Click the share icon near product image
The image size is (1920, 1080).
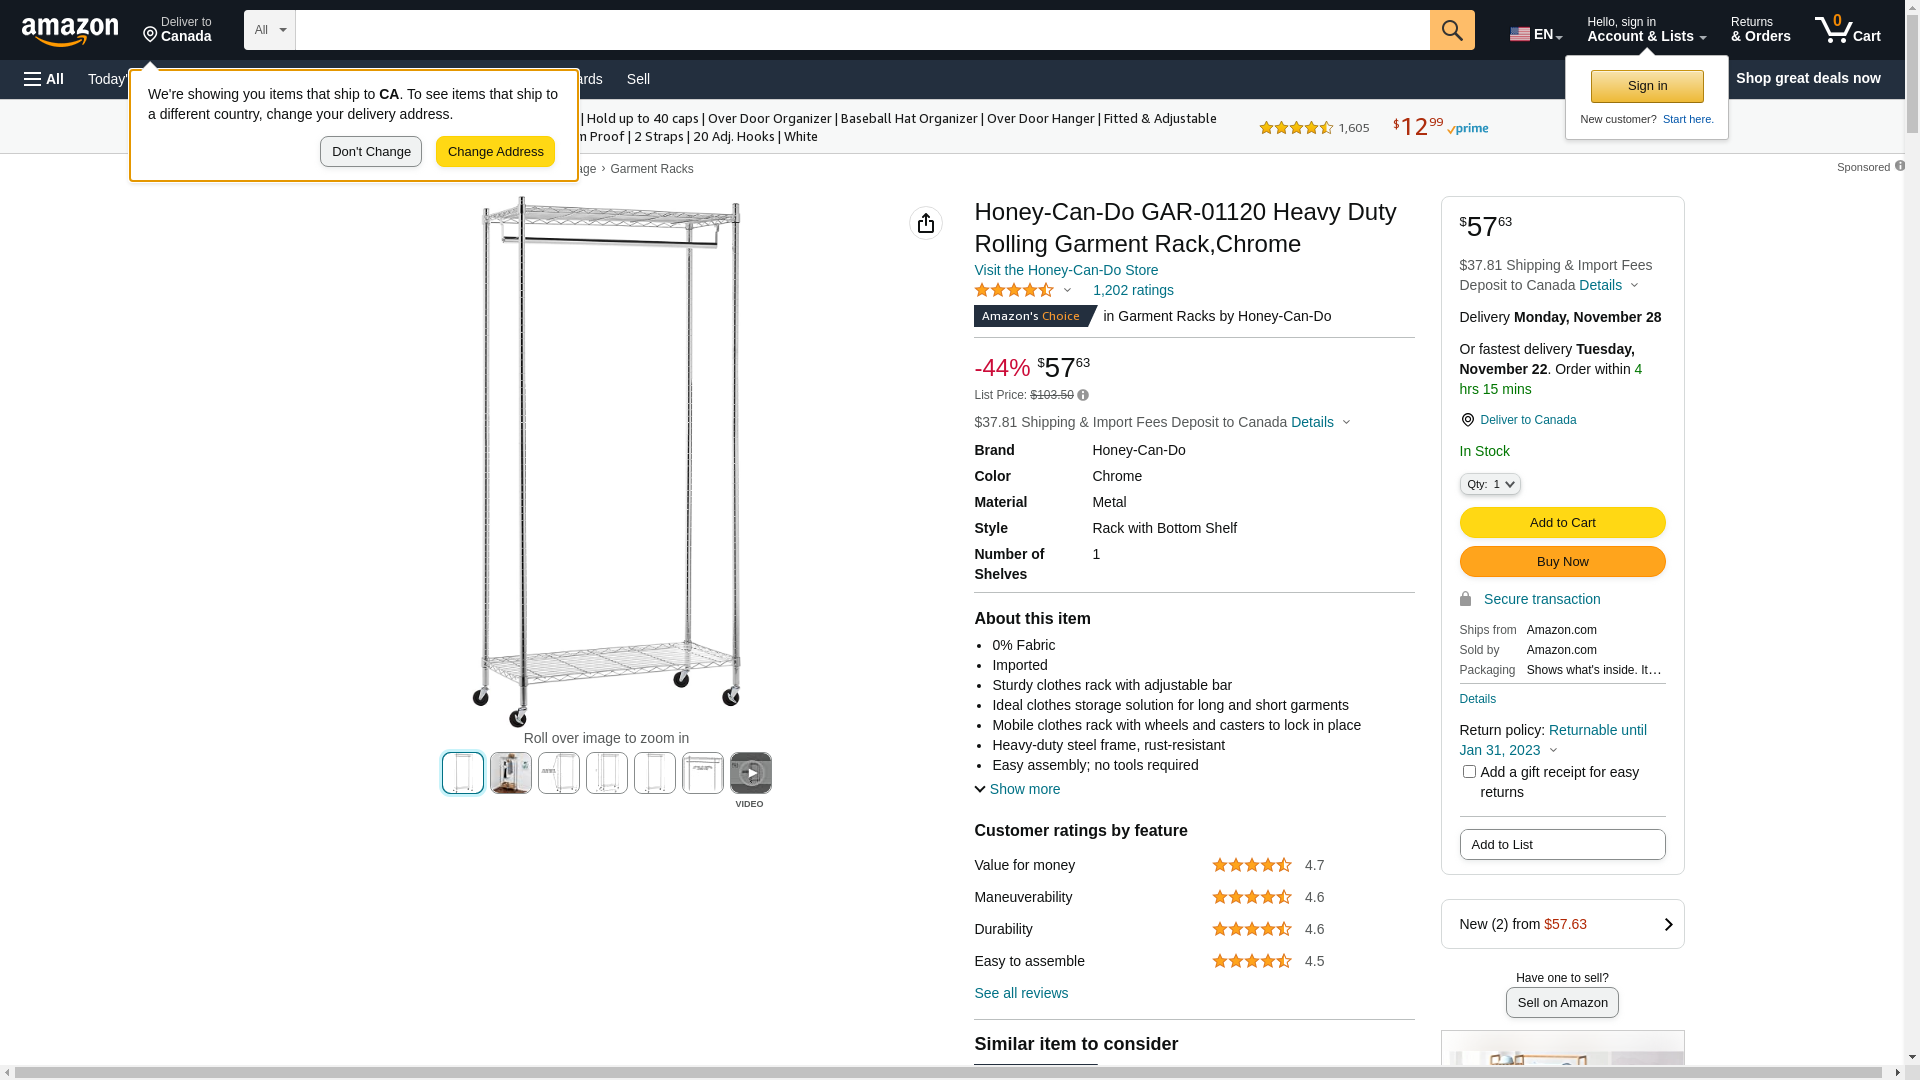(926, 223)
